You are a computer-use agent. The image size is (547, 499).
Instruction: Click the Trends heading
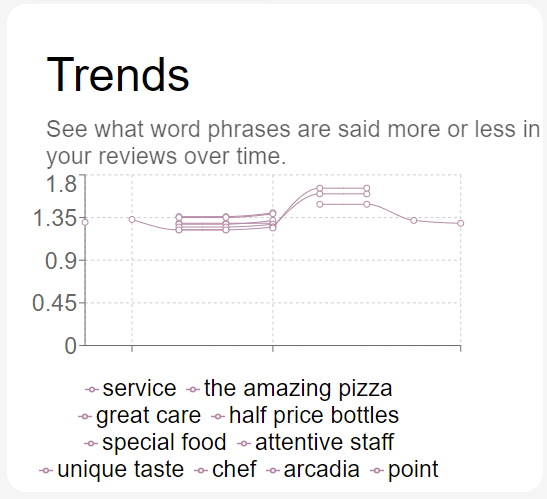118,75
